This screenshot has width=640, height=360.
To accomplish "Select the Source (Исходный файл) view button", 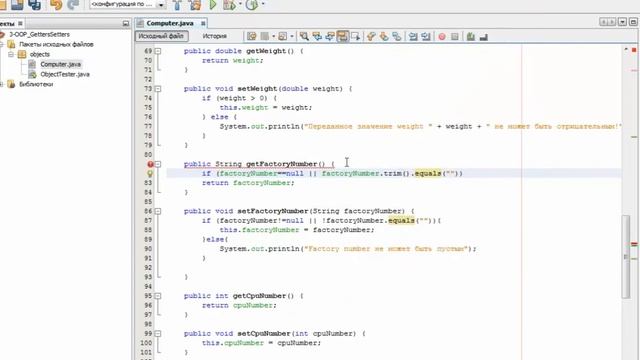I will click(161, 36).
